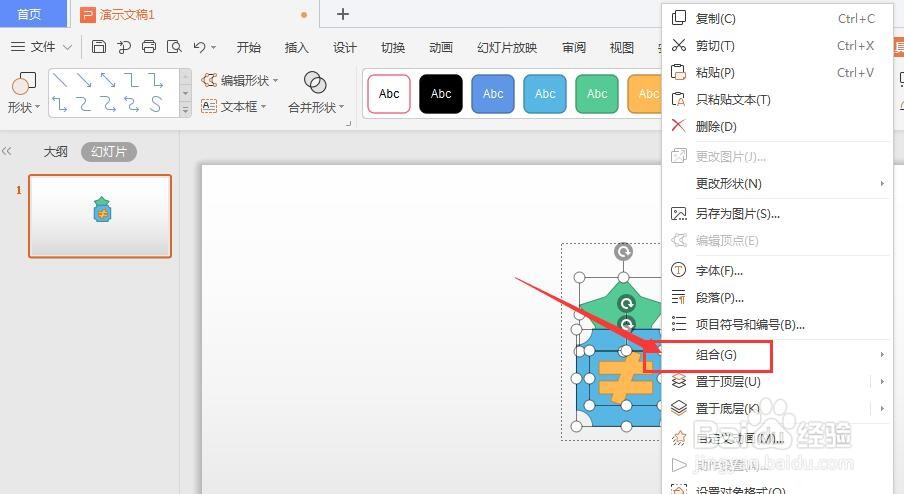Screen dimensions: 904x494
Task: Click the Bullets and numbering icon
Action: (x=679, y=324)
